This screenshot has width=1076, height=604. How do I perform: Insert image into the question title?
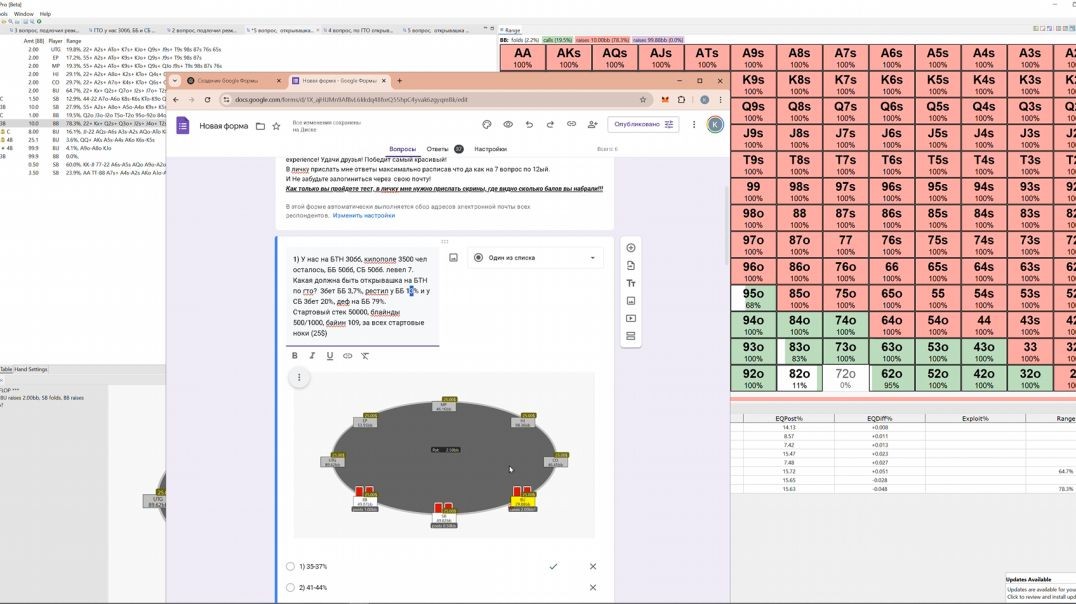pos(454,257)
